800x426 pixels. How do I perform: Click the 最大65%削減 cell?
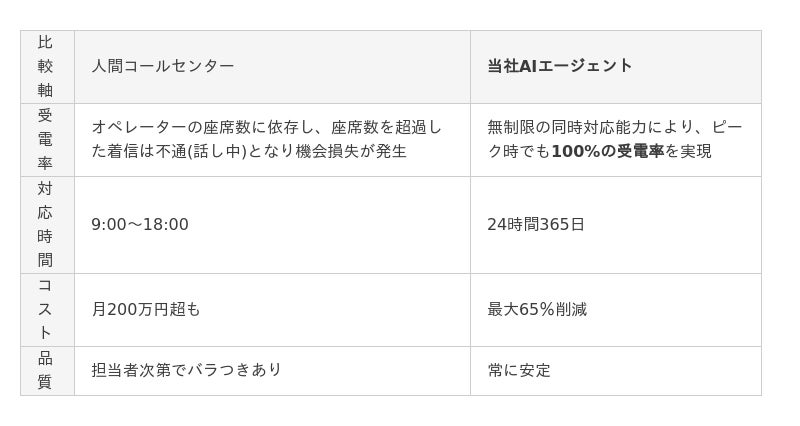click(616, 310)
